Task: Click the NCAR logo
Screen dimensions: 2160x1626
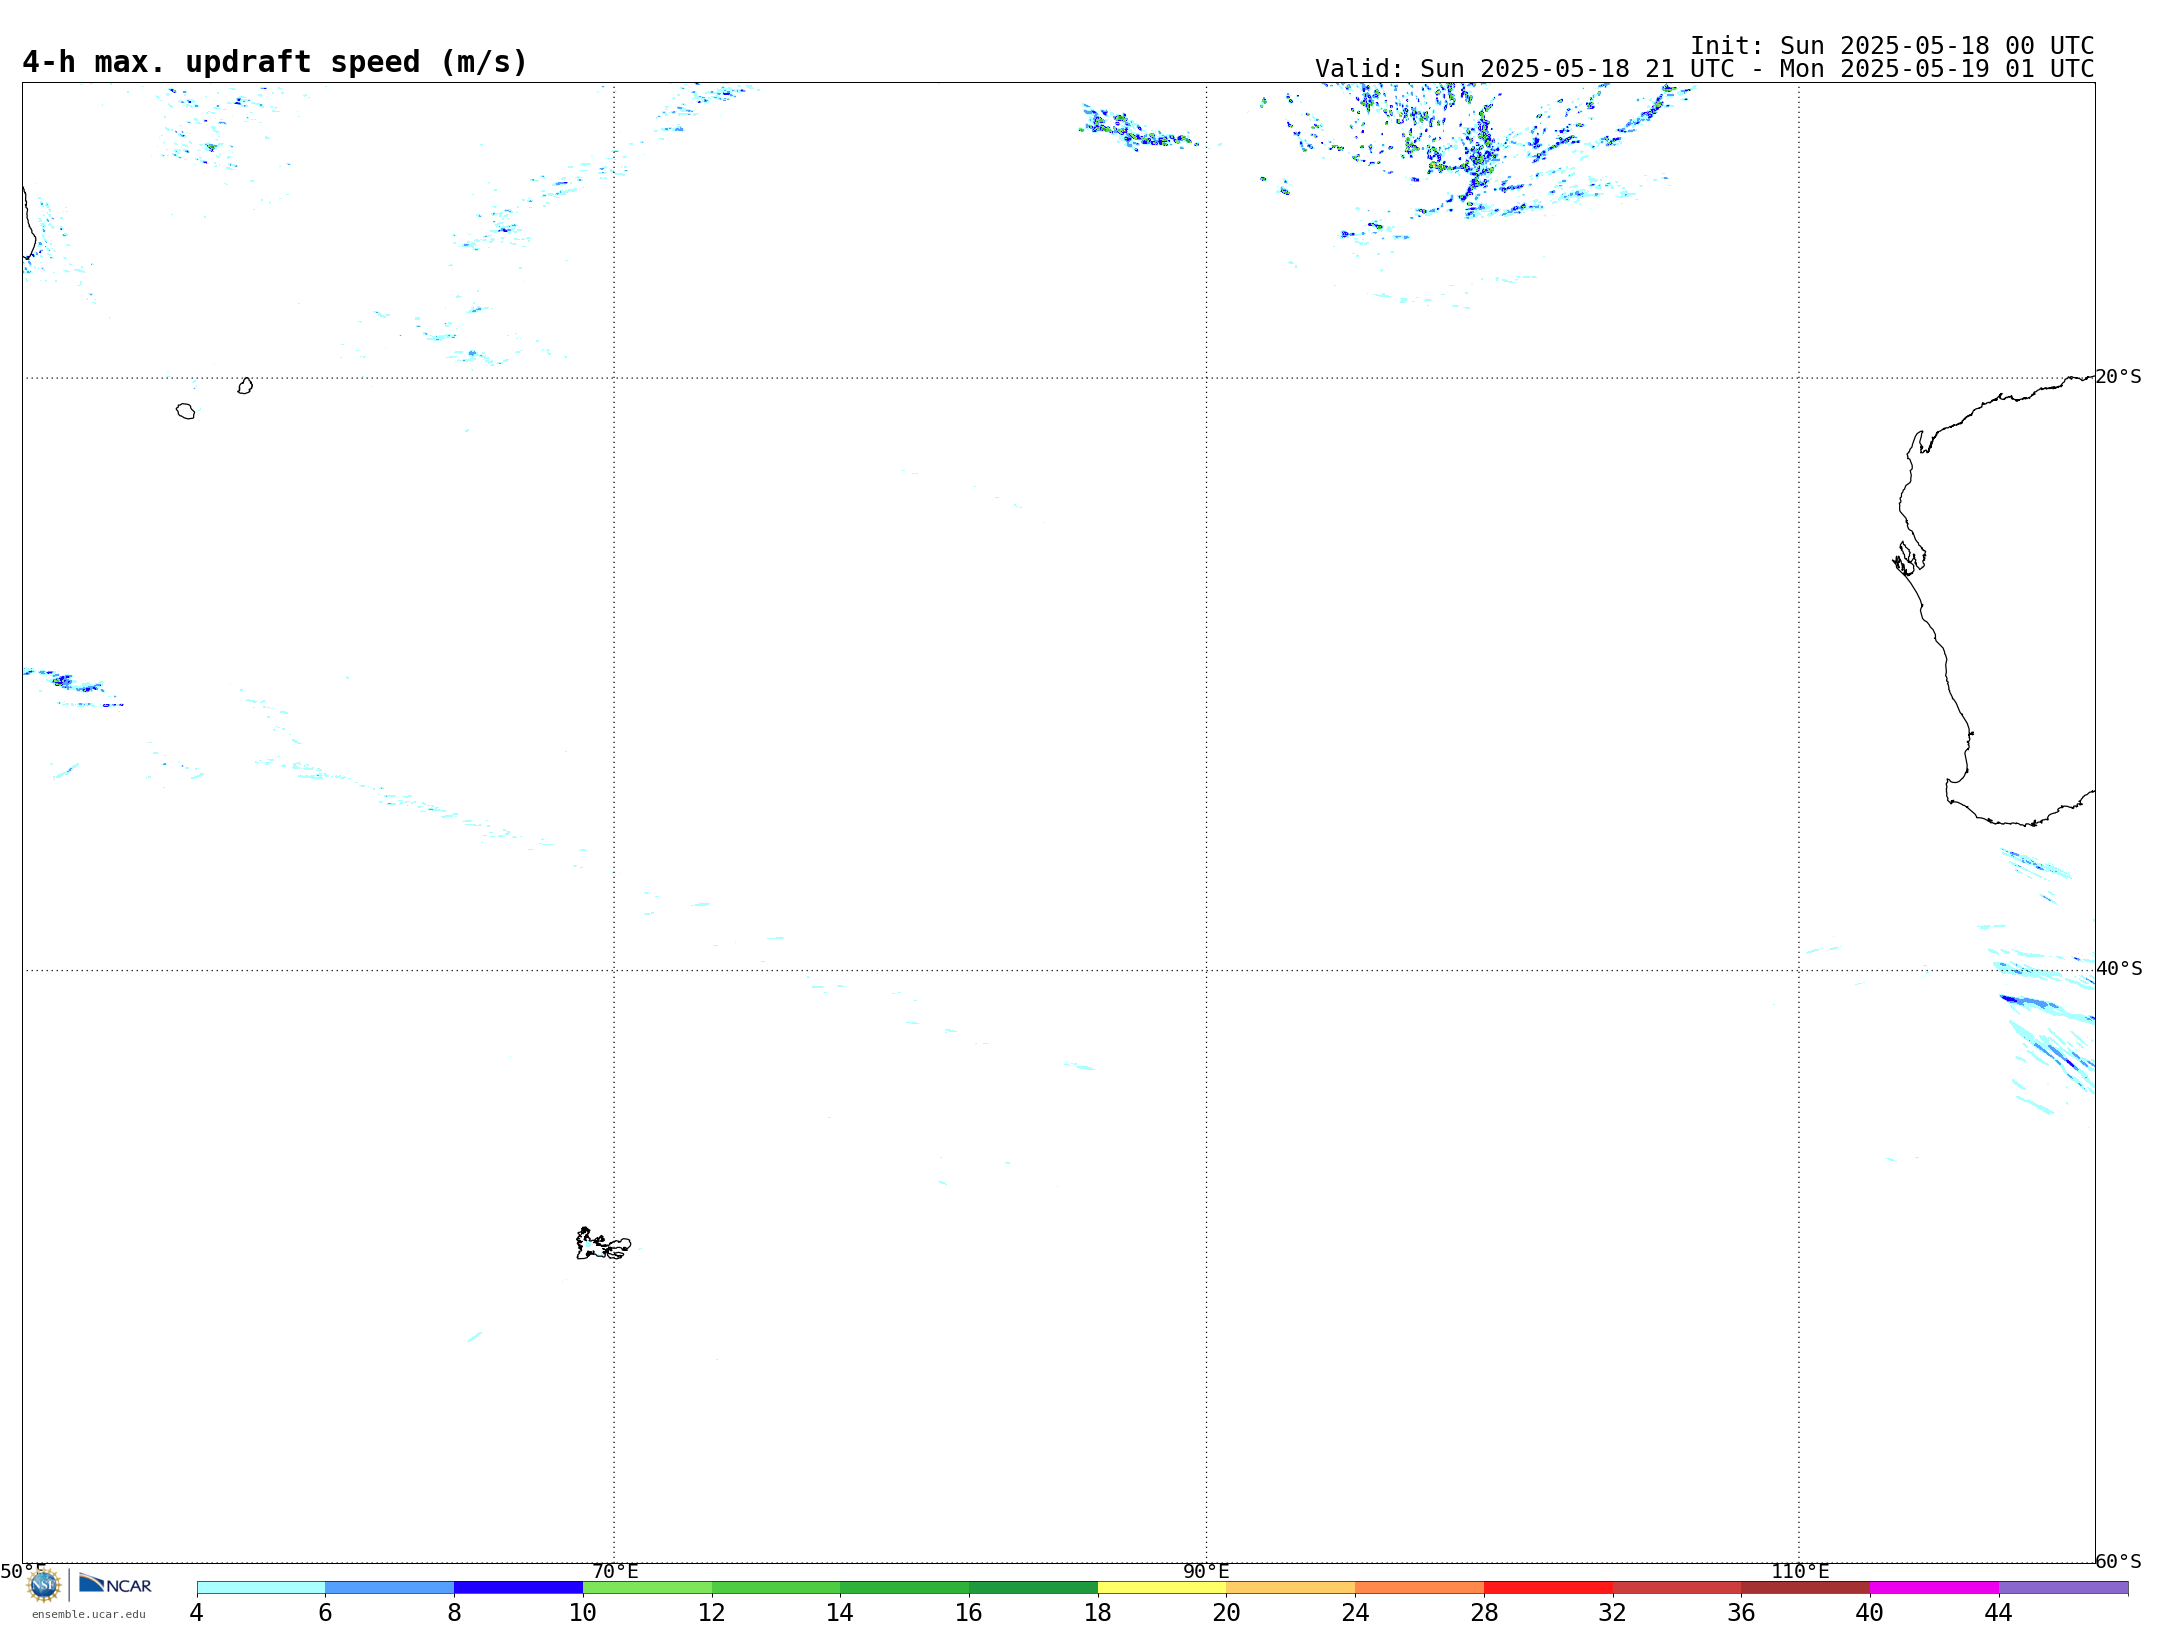Action: pyautogui.click(x=115, y=1584)
